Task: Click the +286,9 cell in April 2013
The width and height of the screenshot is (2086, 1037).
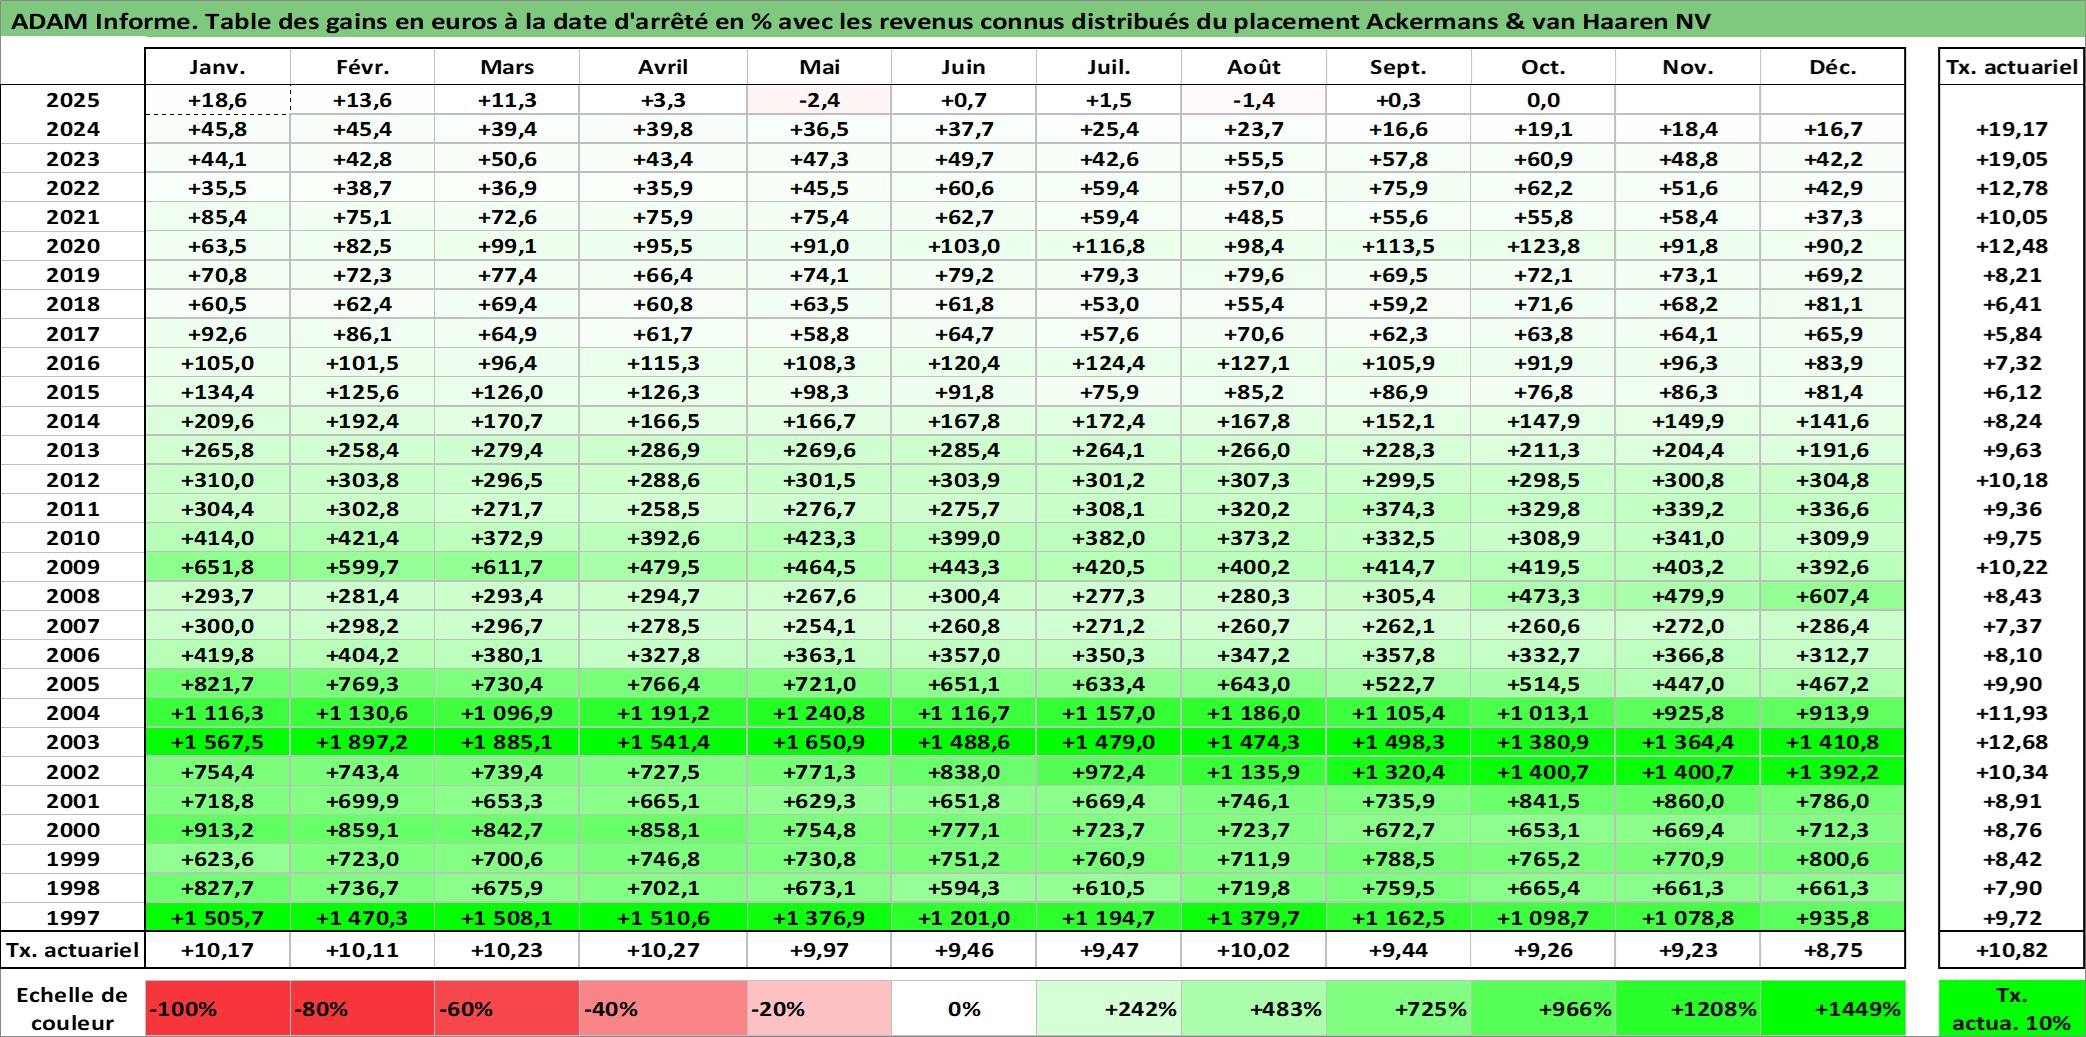Action: coord(663,450)
